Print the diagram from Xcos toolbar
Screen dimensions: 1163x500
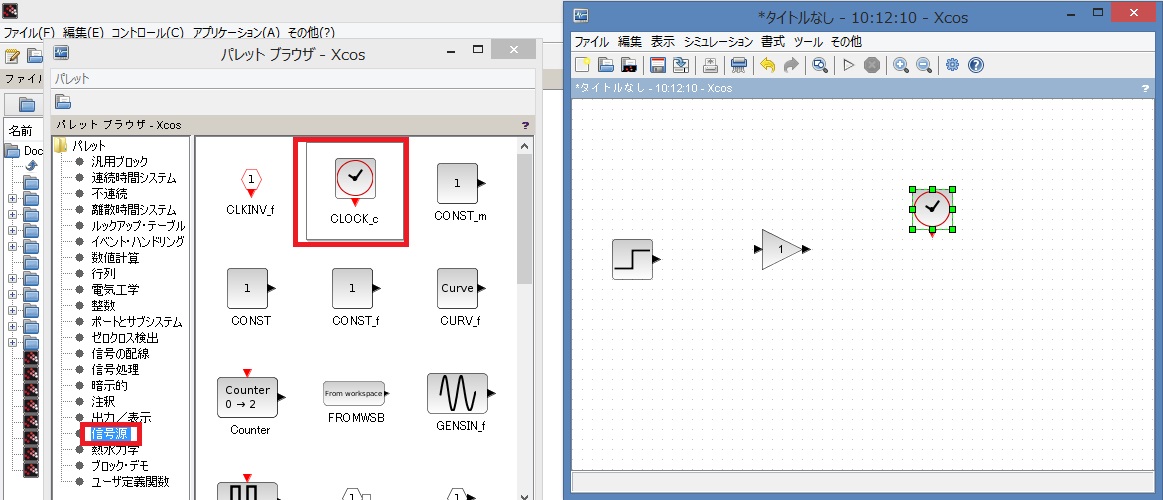(x=710, y=65)
